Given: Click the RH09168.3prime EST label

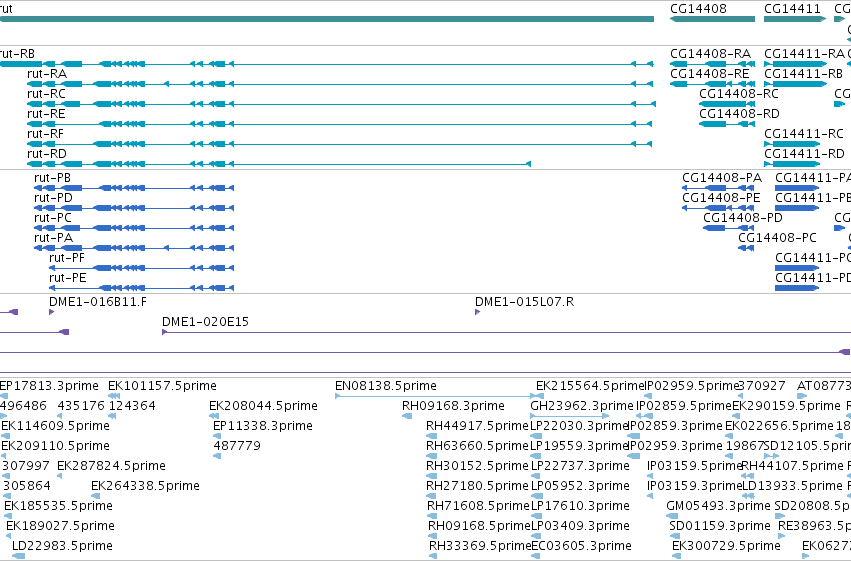Looking at the screenshot, I should (x=453, y=406).
